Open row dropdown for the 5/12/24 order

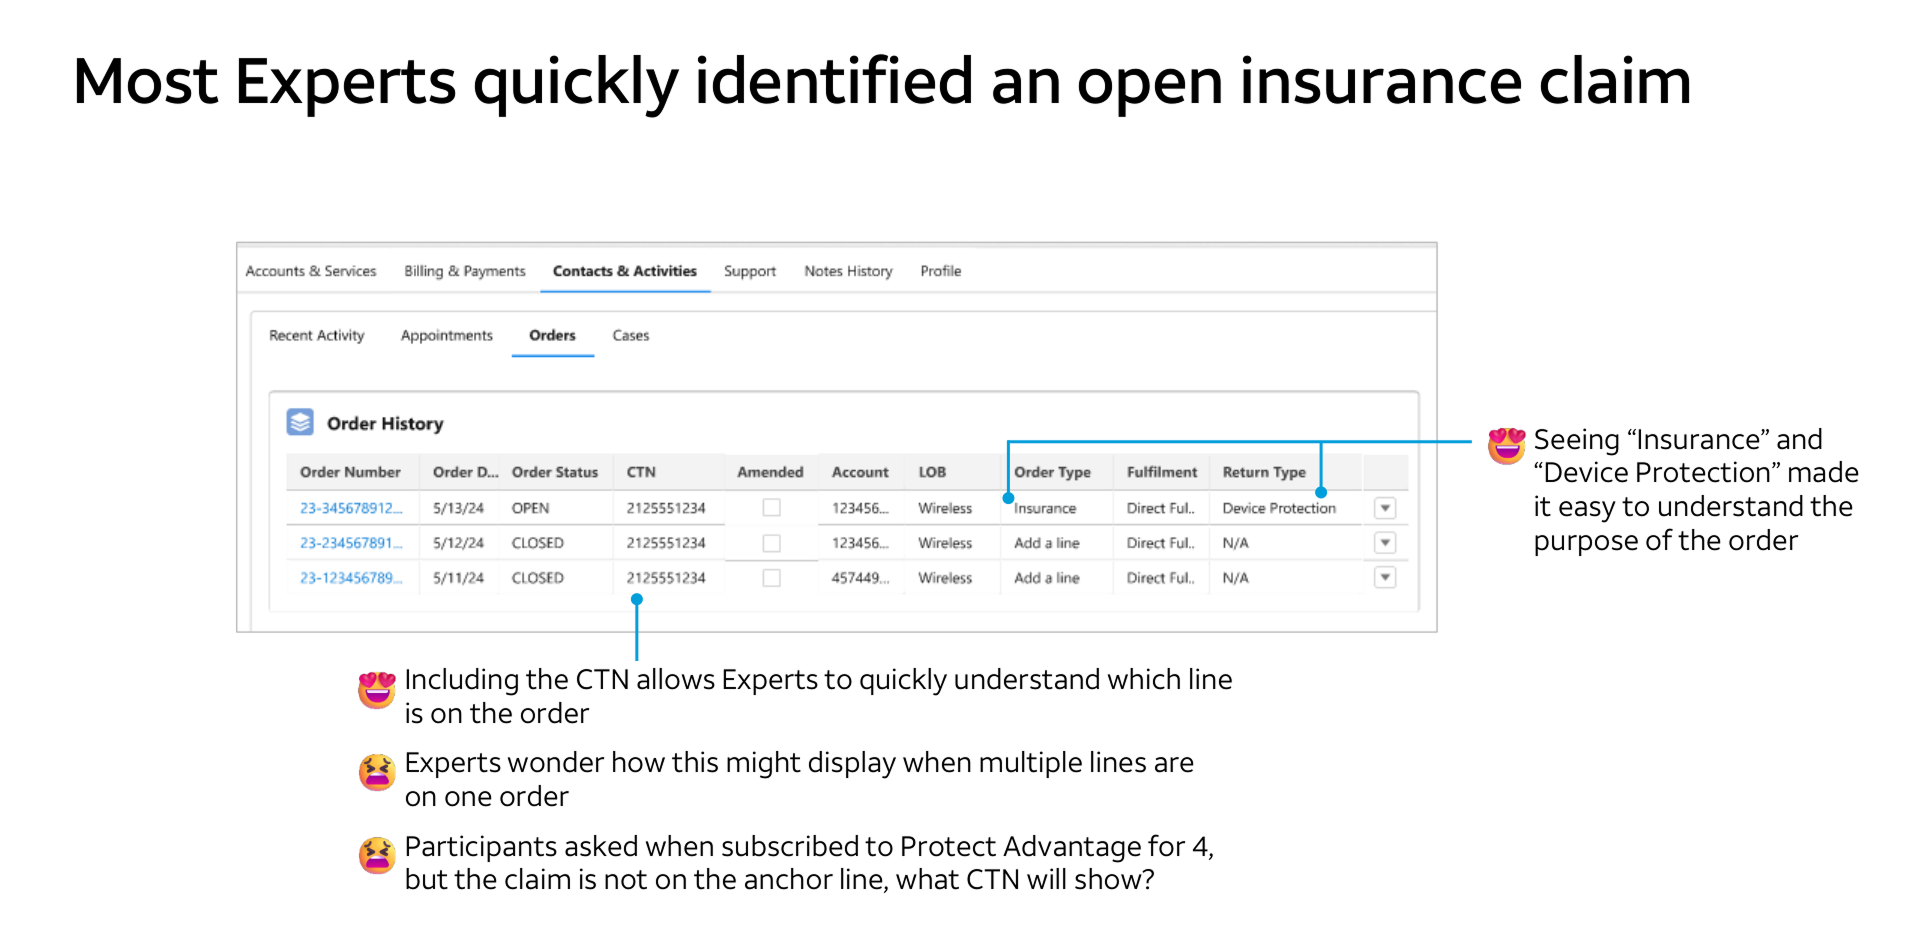pos(1385,543)
